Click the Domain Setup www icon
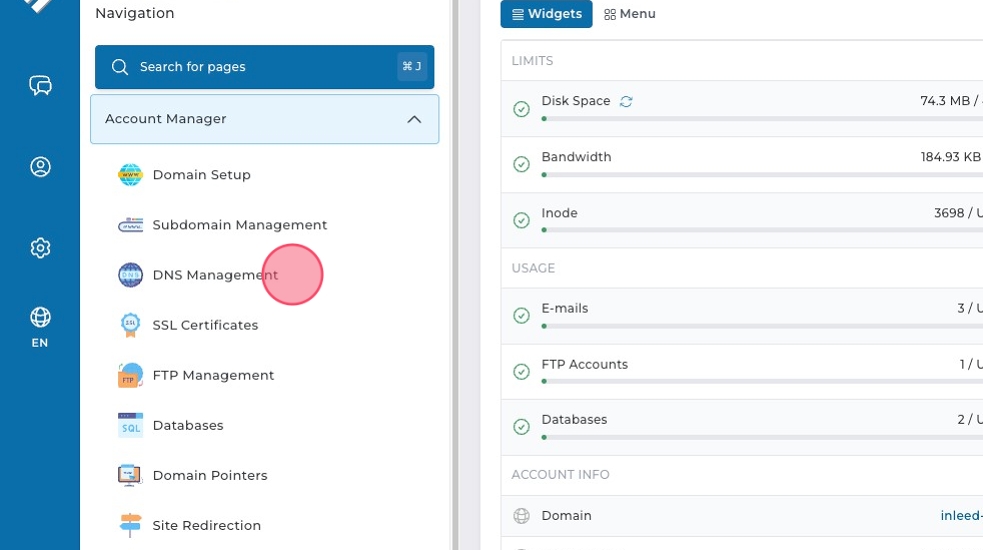Image resolution: width=983 pixels, height=550 pixels. point(130,175)
